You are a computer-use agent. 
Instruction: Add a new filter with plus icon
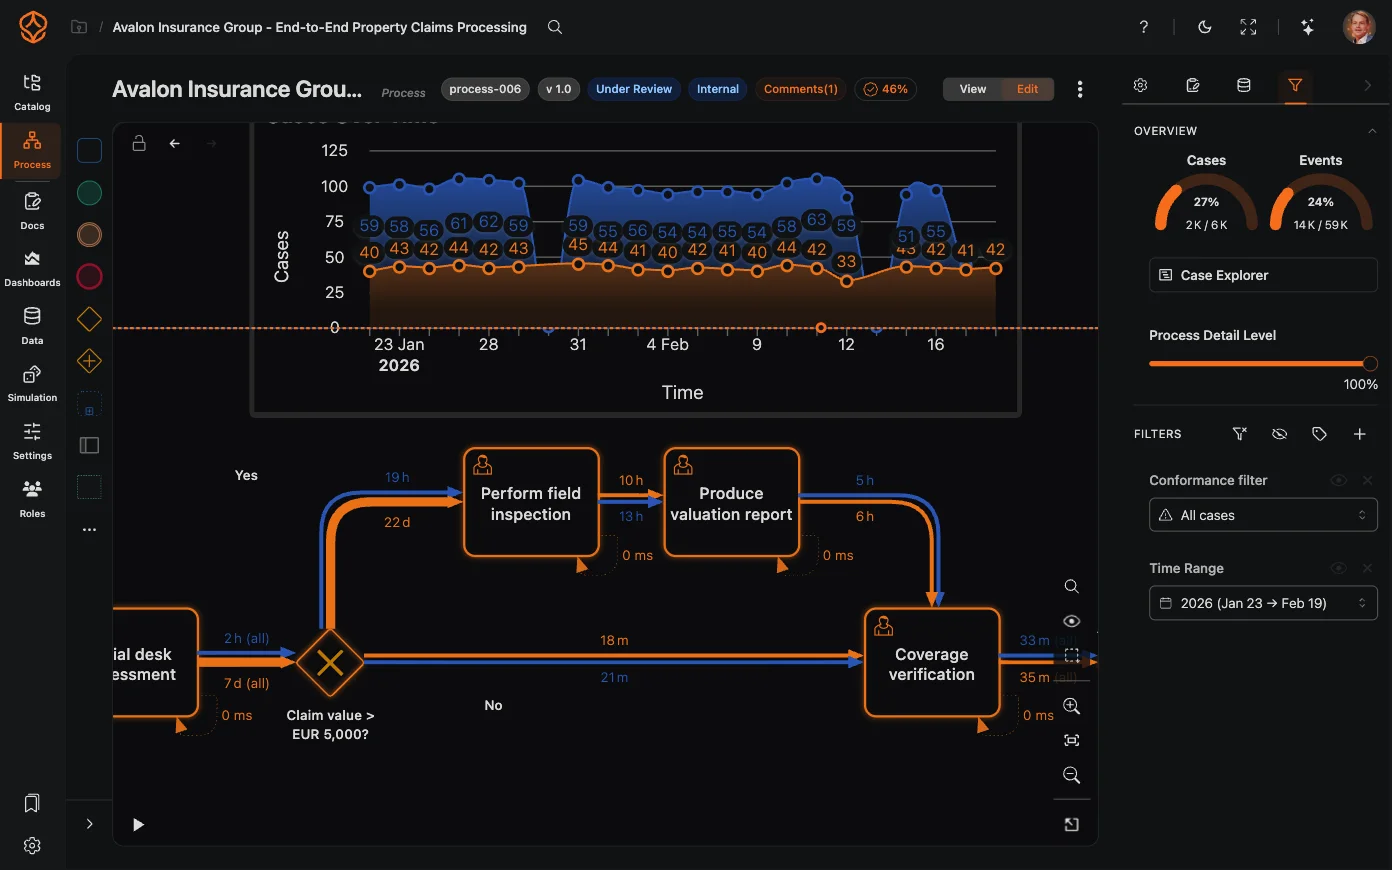coord(1359,434)
